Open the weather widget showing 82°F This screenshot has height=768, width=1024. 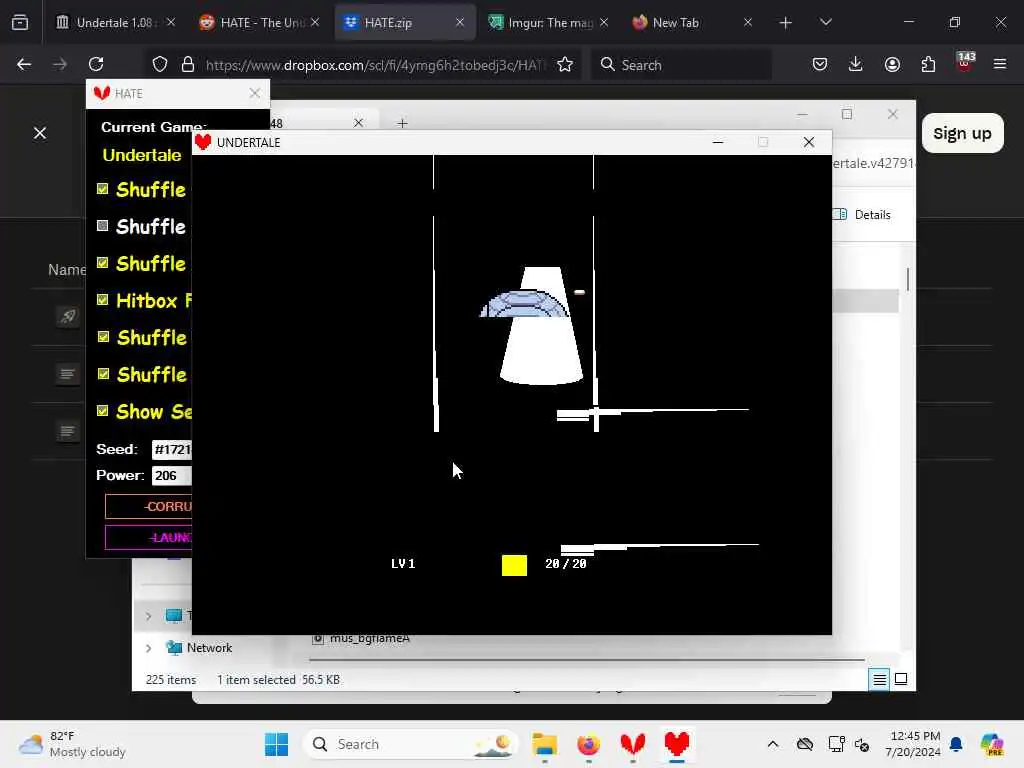(72, 744)
